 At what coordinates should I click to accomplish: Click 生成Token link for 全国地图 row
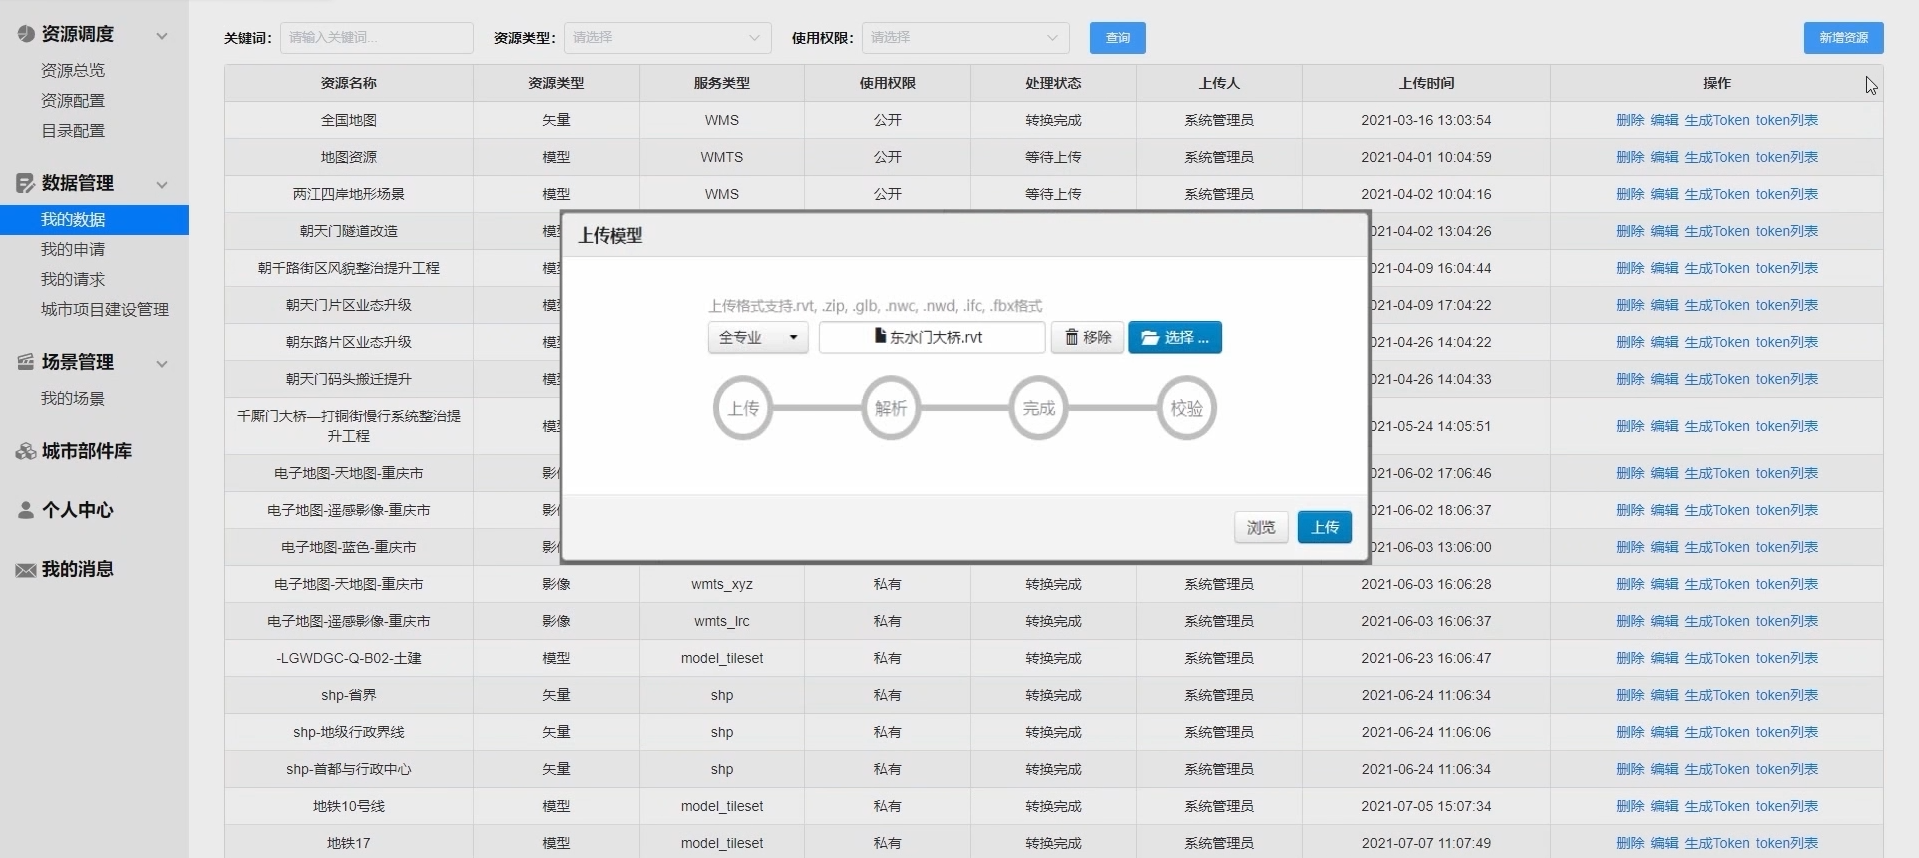pos(1716,120)
